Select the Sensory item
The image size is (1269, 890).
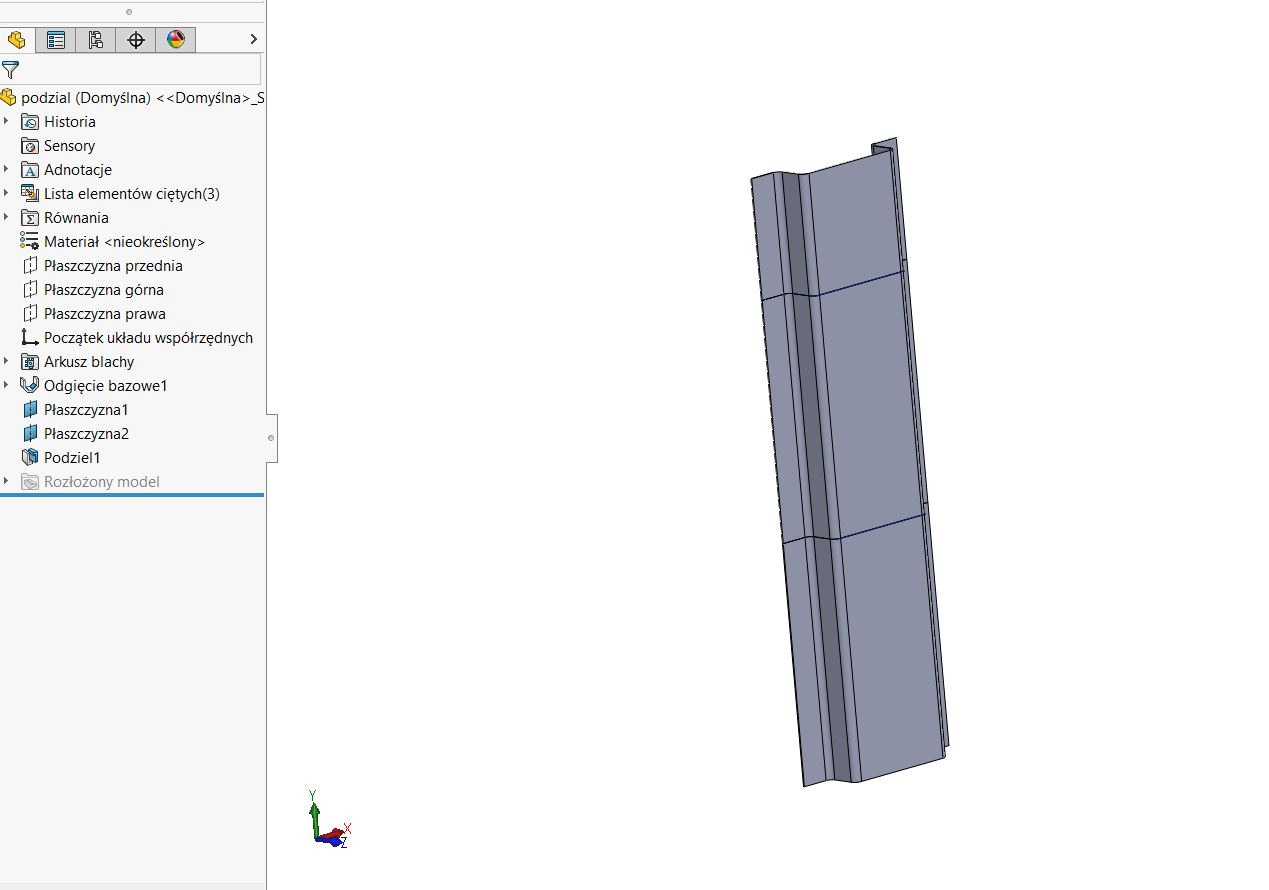69,146
